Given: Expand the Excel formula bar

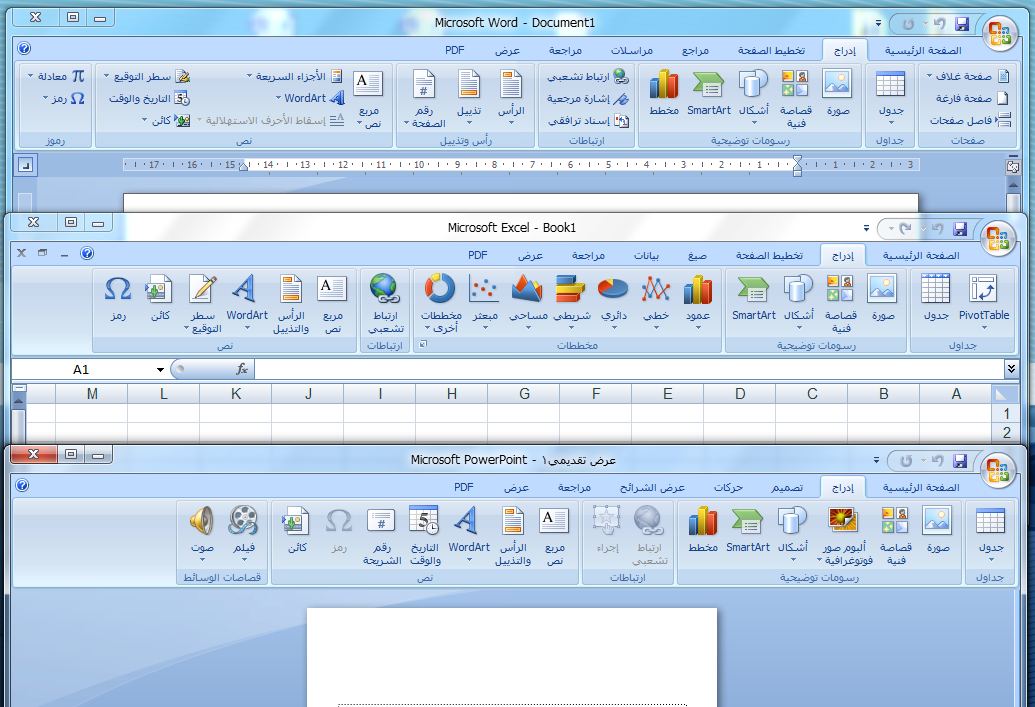Looking at the screenshot, I should (1011, 368).
